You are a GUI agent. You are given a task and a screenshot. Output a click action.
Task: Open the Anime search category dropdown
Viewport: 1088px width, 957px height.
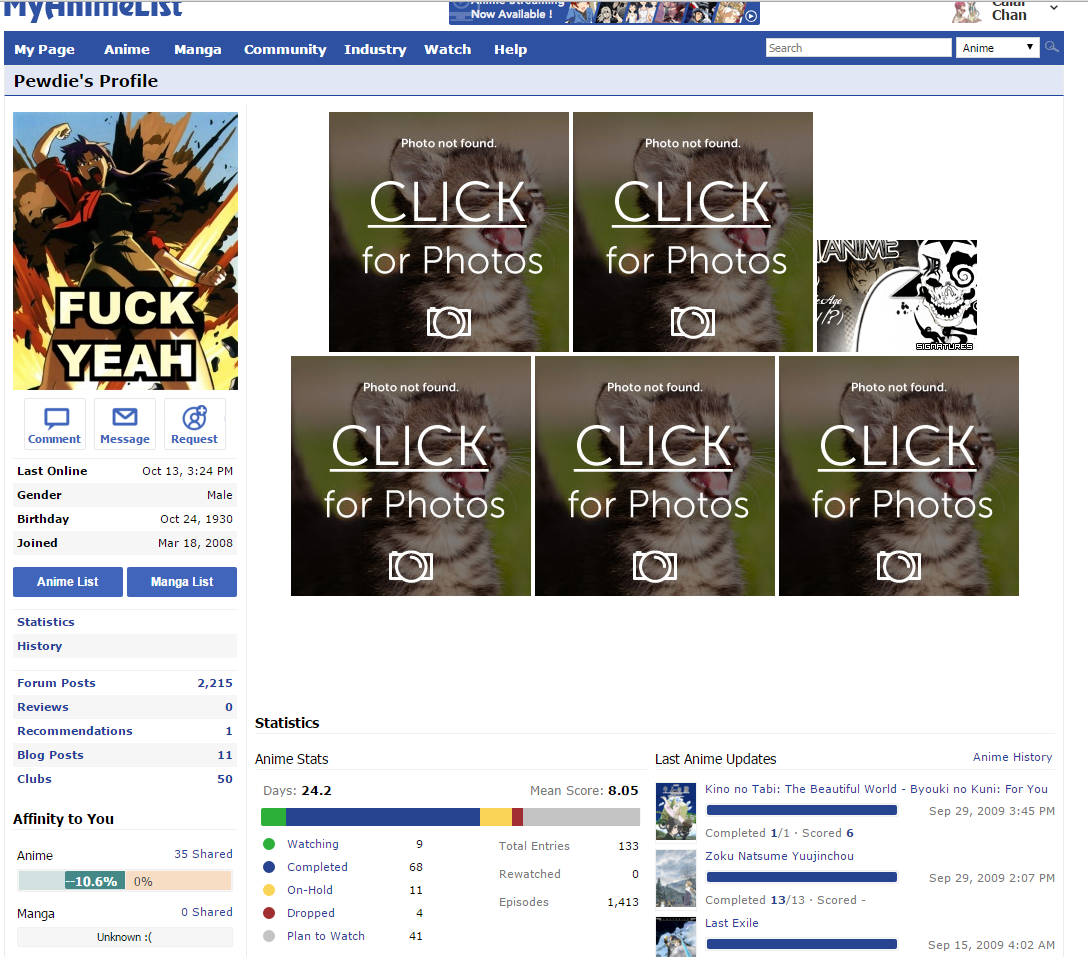tap(997, 48)
